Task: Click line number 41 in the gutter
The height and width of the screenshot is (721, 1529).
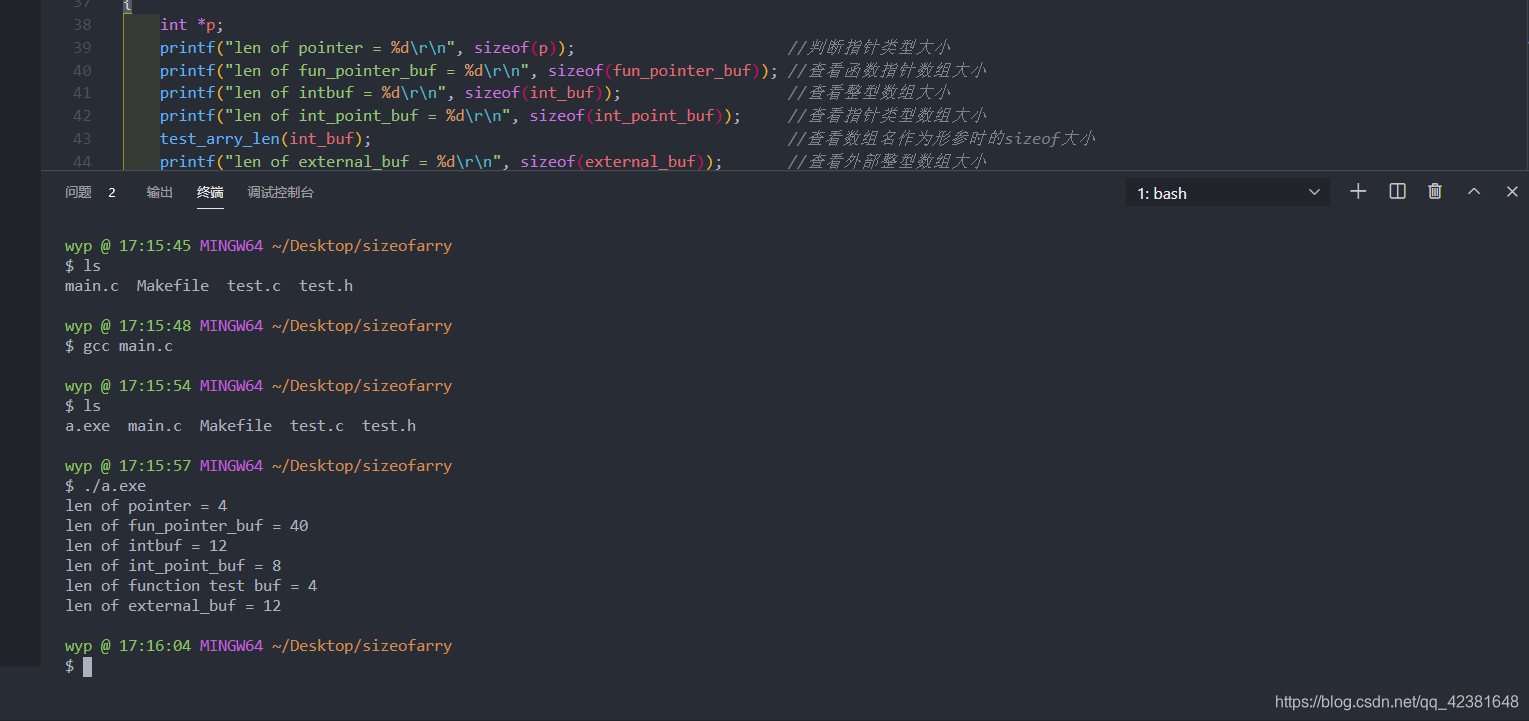Action: coord(82,92)
